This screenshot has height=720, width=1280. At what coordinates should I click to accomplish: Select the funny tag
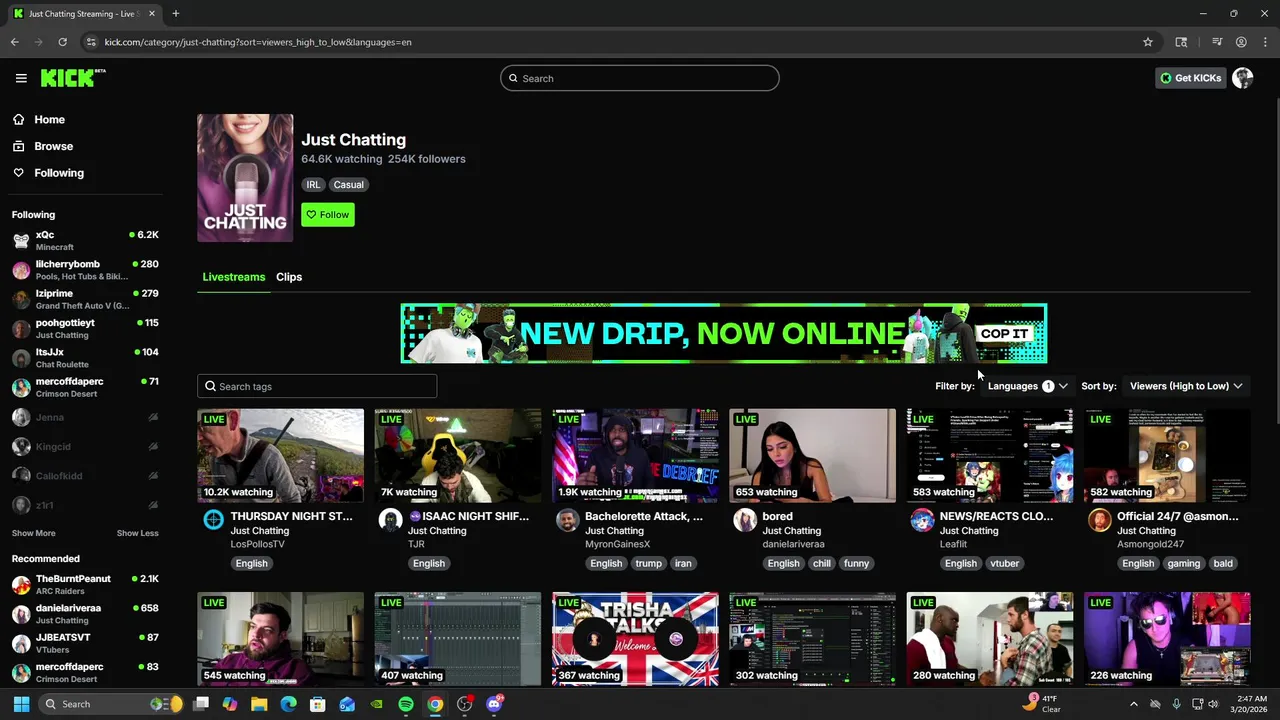[x=856, y=564]
